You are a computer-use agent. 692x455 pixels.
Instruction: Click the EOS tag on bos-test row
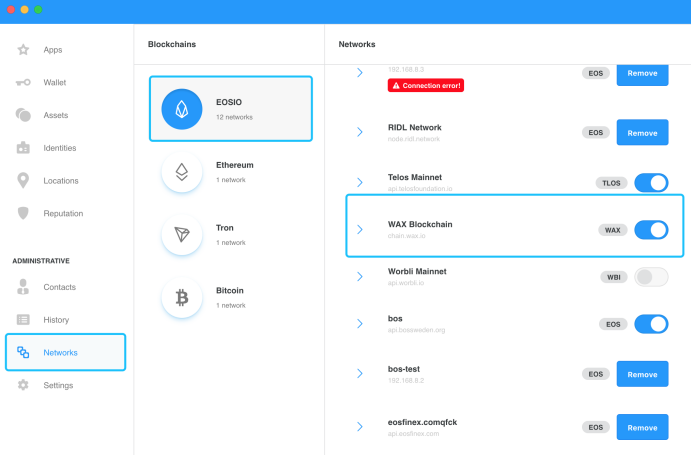[x=595, y=374]
